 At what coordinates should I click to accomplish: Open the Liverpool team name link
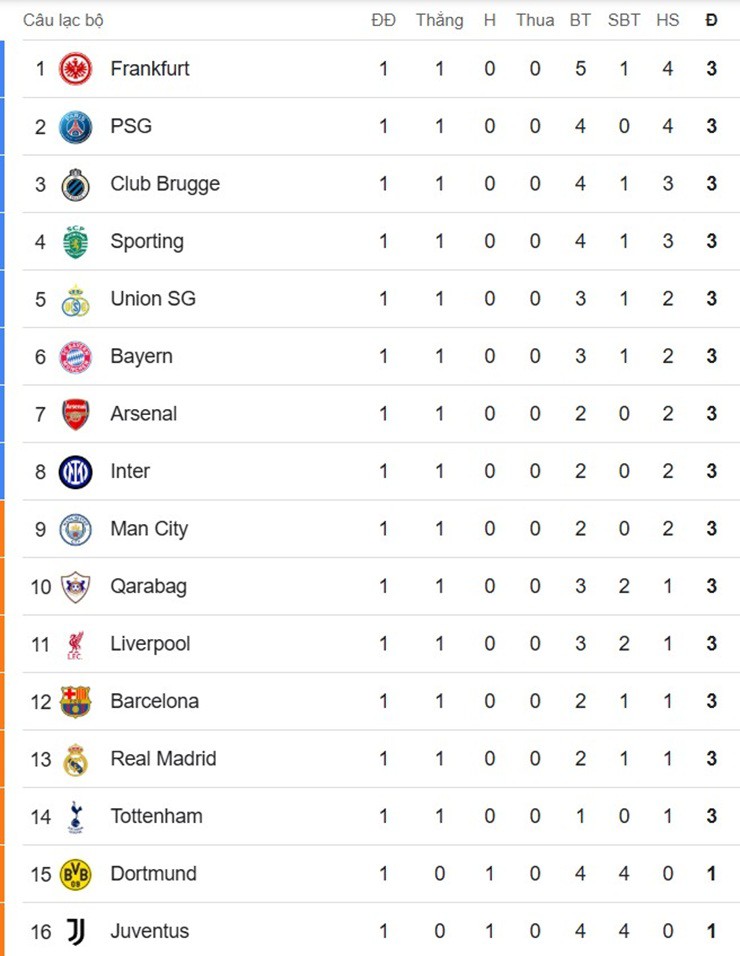(x=150, y=644)
